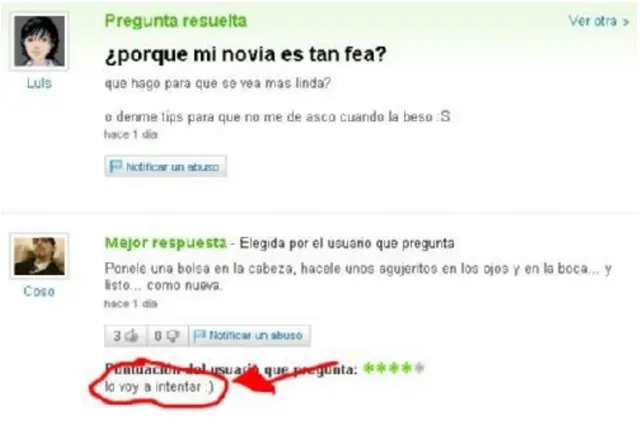Open Coso's profile photo
Screen dimensions: 640x424
(39, 256)
